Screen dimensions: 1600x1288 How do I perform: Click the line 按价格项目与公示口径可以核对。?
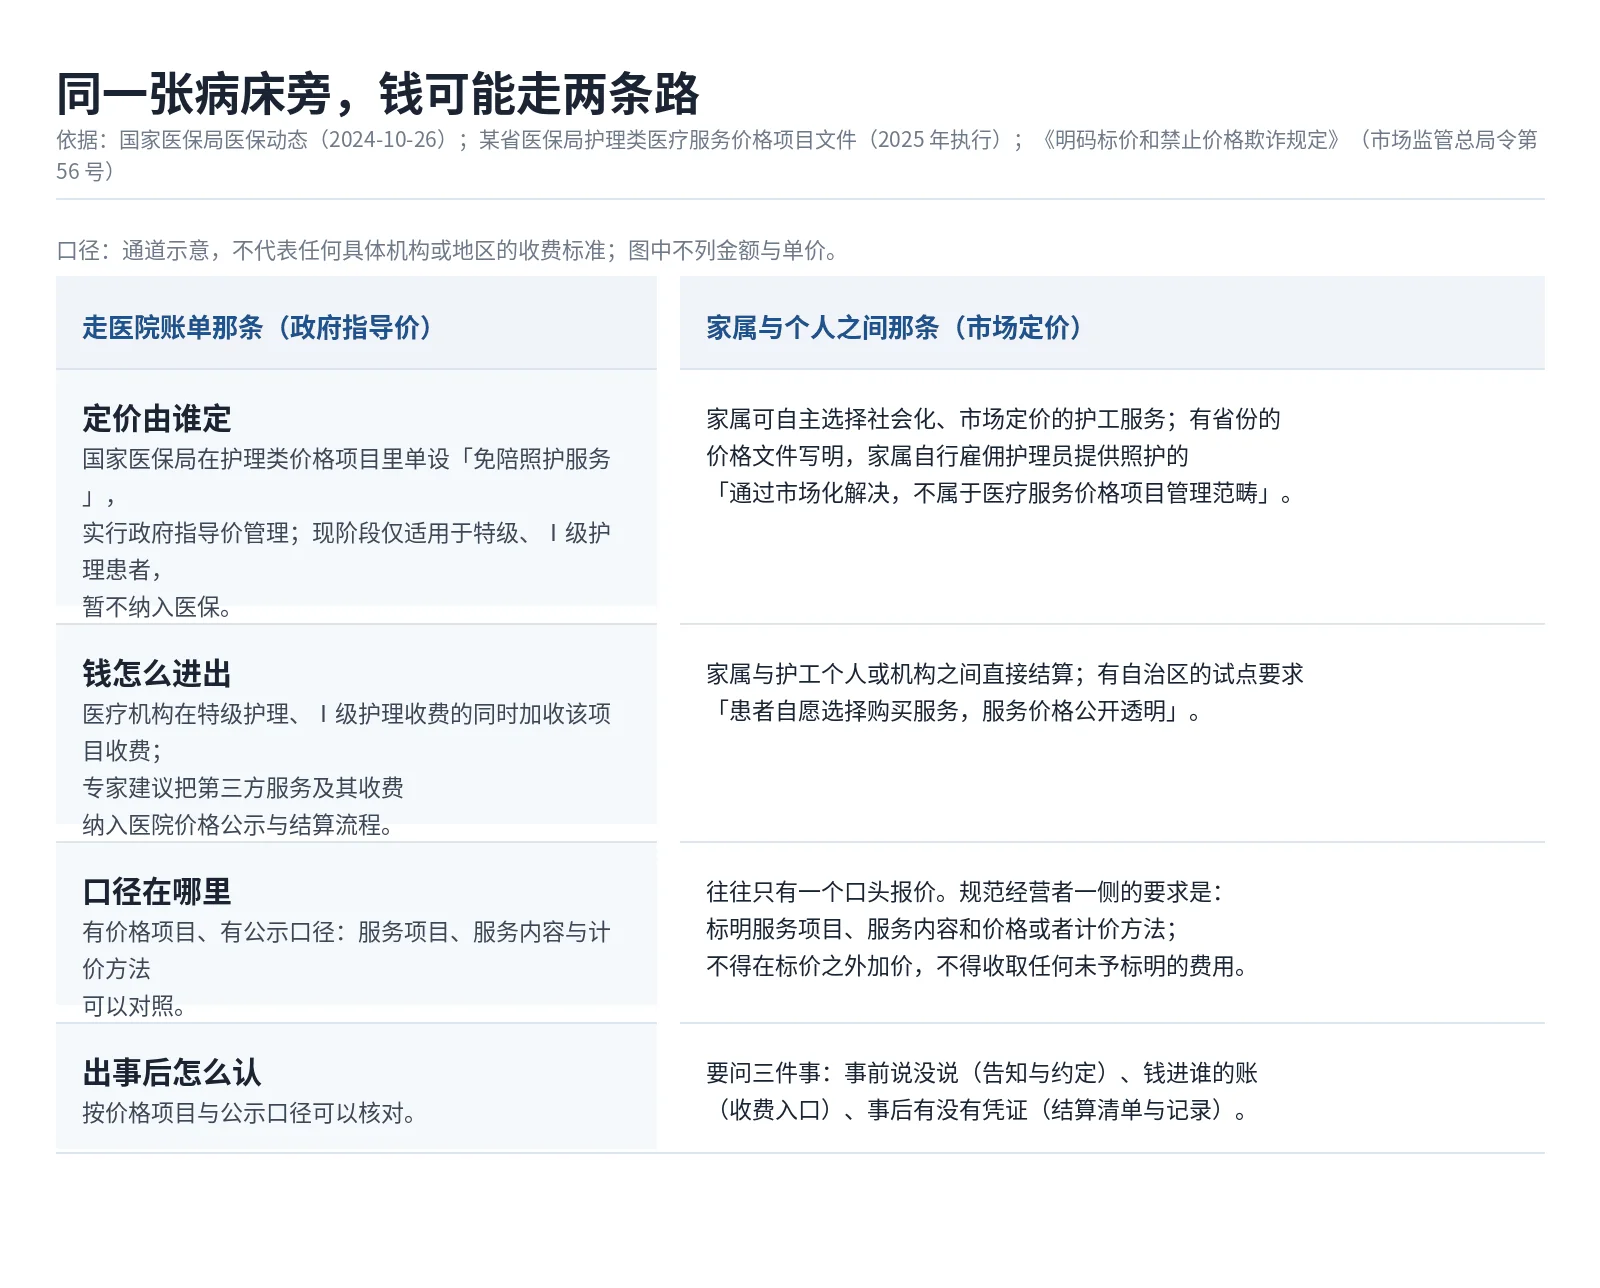(249, 1113)
